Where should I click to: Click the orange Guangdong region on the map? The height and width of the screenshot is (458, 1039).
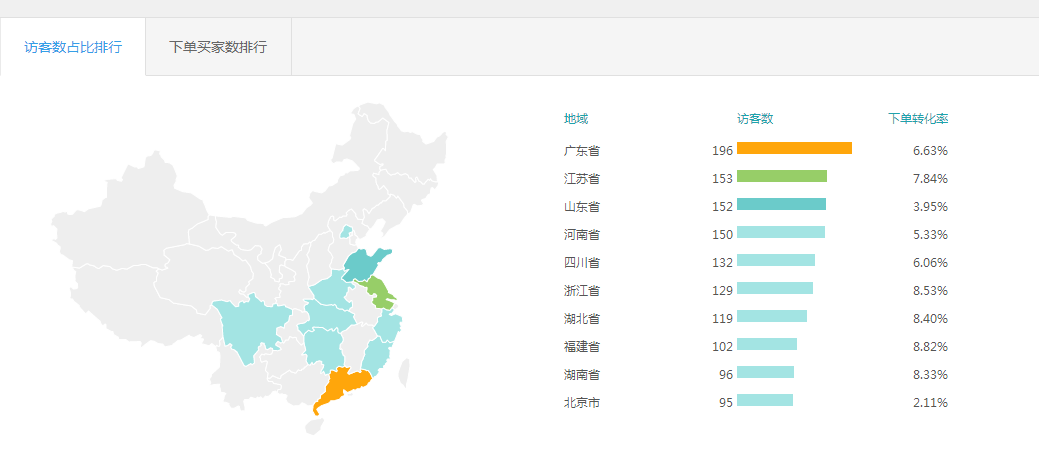342,388
